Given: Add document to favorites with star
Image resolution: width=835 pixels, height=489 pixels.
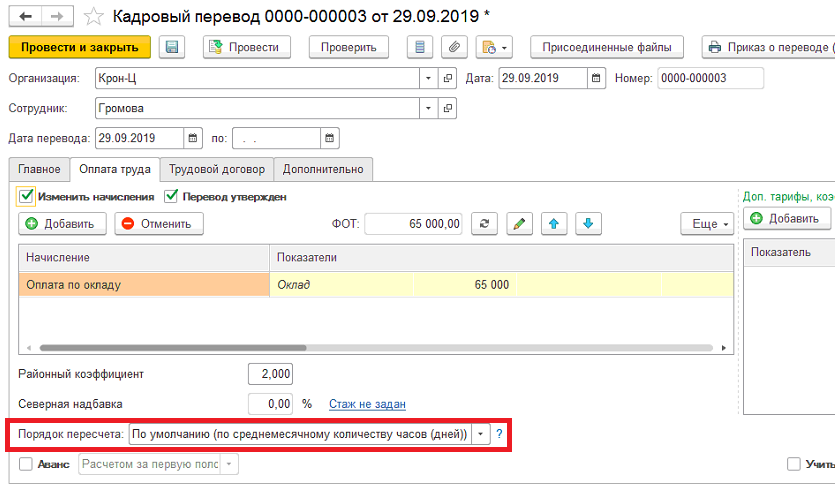Looking at the screenshot, I should tap(94, 17).
